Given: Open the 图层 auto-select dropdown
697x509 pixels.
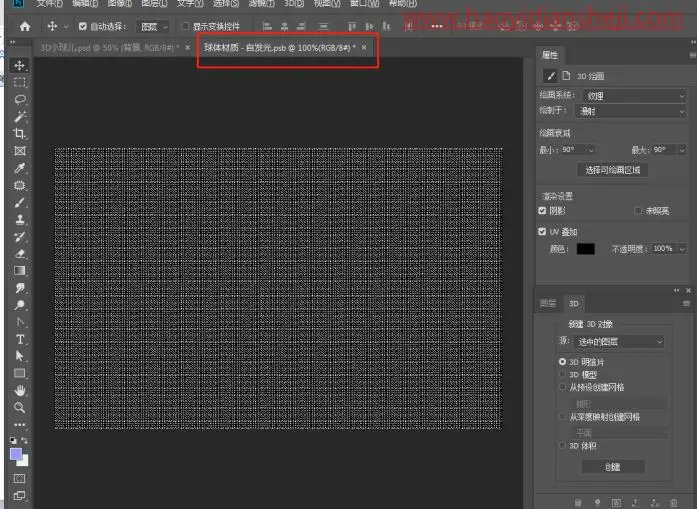Looking at the screenshot, I should click(153, 27).
